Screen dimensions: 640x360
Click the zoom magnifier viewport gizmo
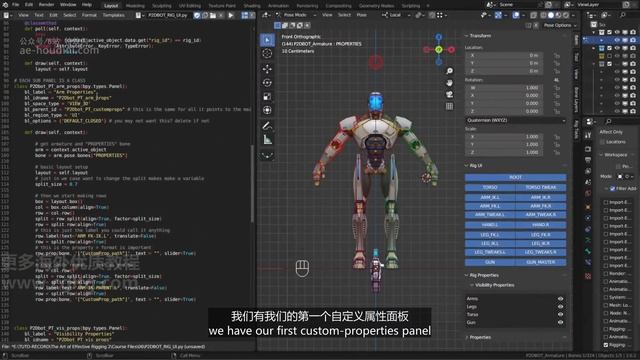[449, 71]
